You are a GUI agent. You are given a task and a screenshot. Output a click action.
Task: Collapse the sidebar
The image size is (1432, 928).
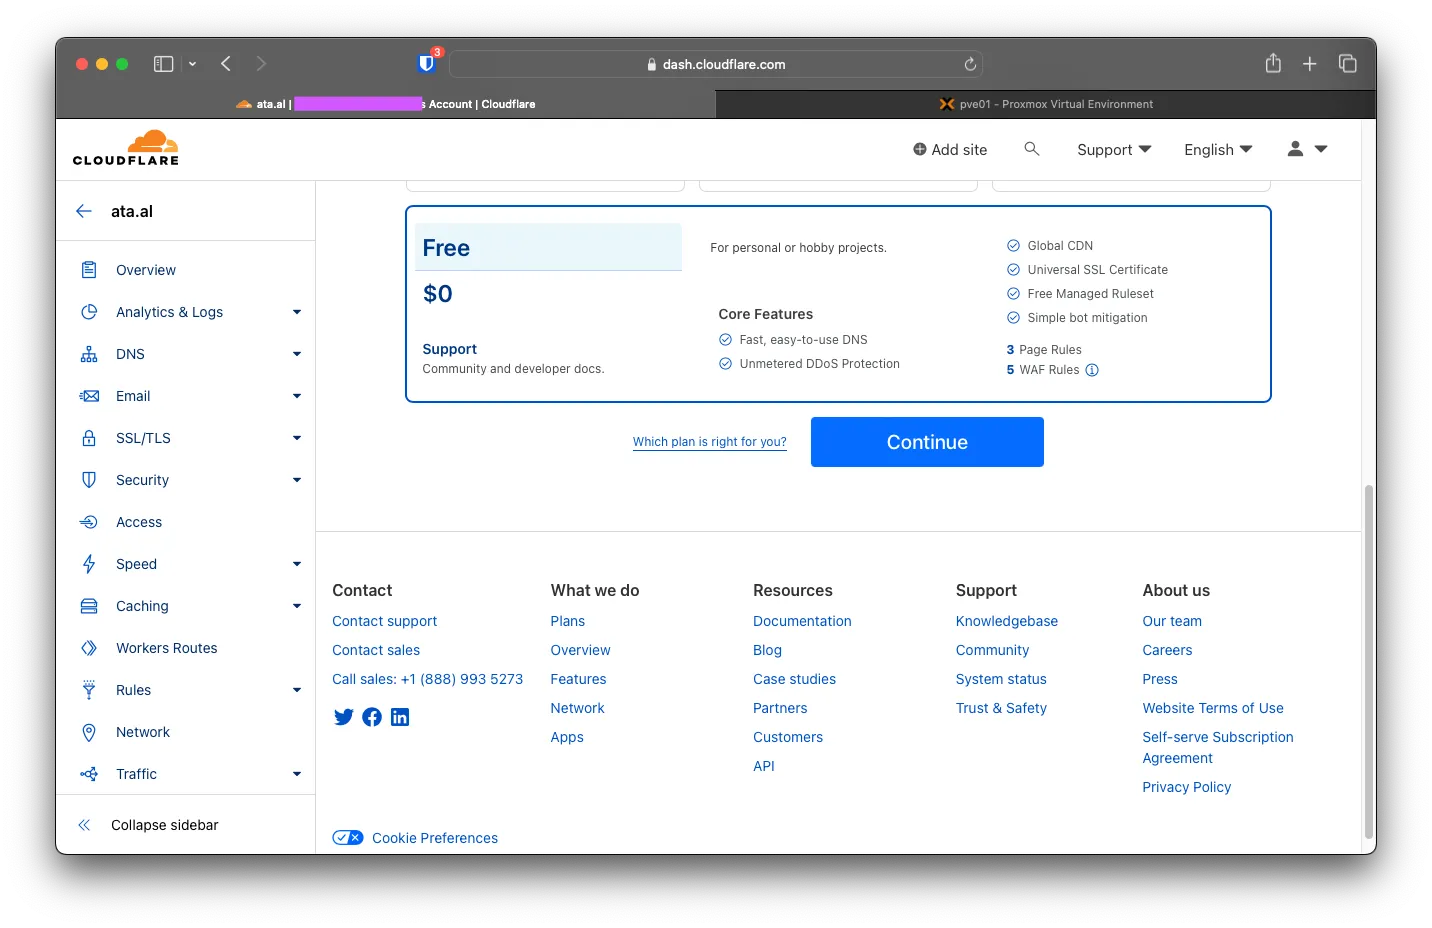(x=148, y=825)
